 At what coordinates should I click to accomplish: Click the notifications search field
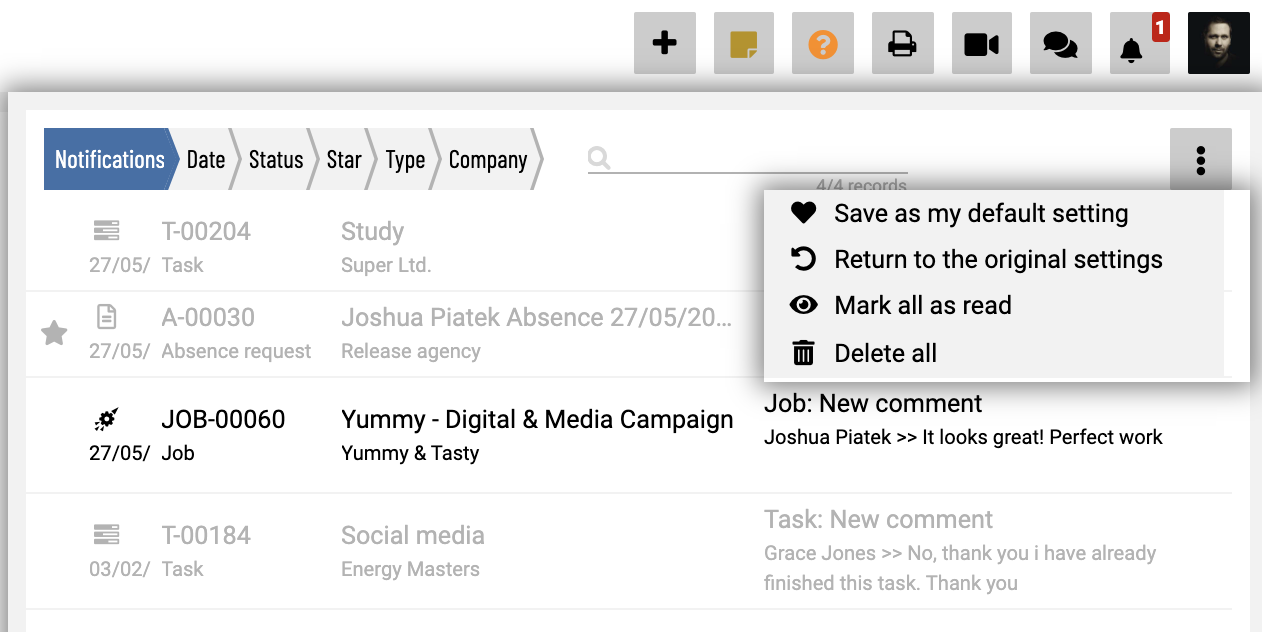point(755,158)
